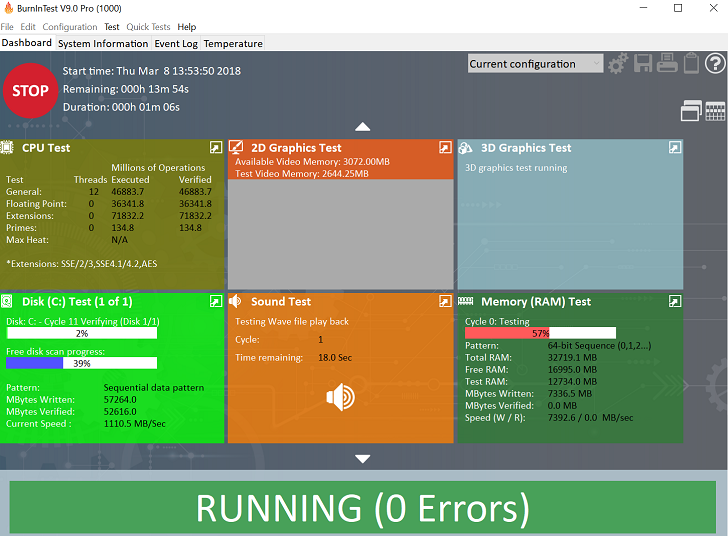The height and width of the screenshot is (536, 728).
Task: Switch to the Event Log tab
Action: [x=176, y=44]
